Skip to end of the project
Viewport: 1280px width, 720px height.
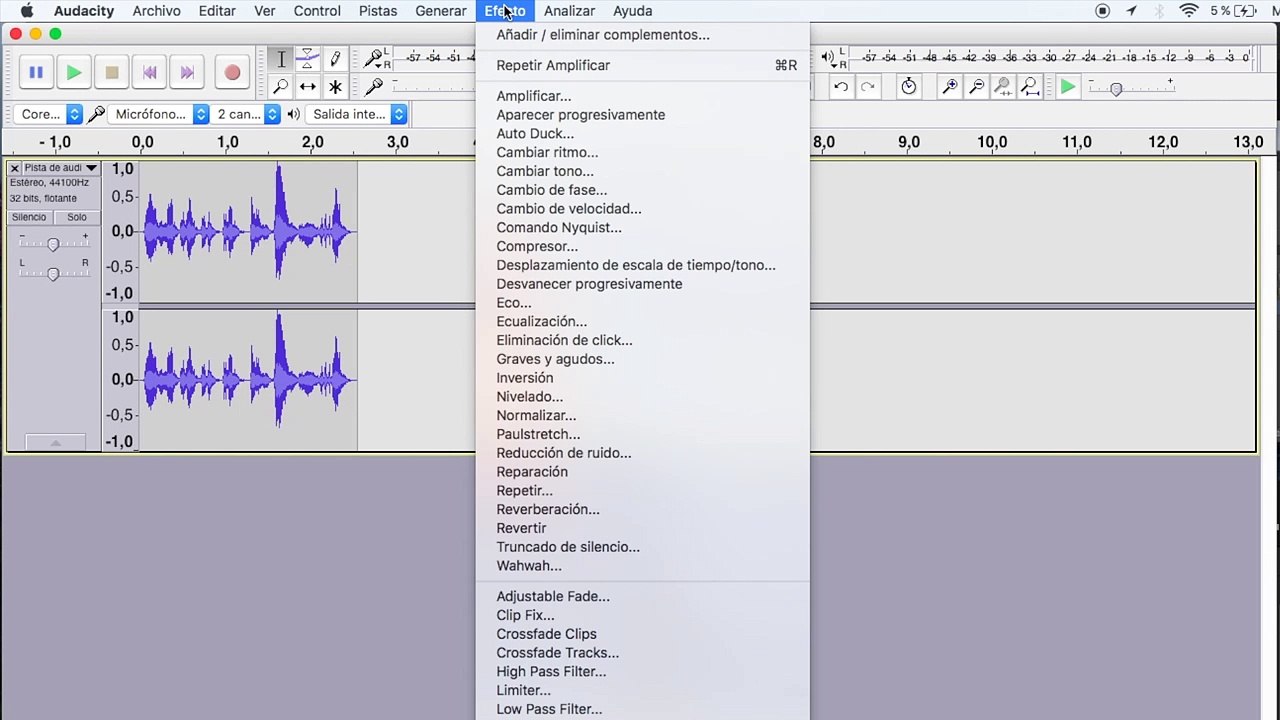coord(187,72)
